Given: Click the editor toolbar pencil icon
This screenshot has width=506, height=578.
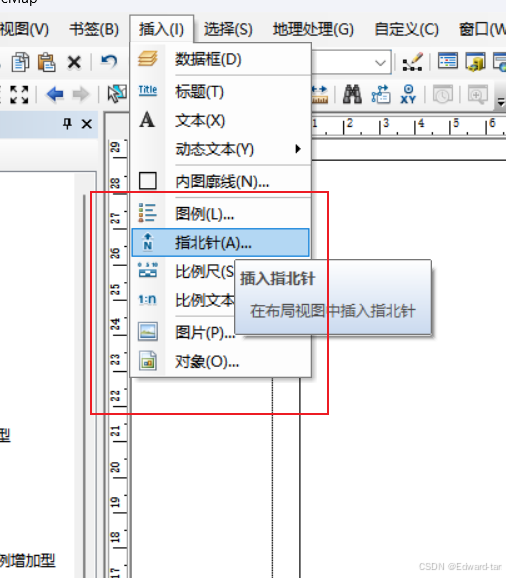Looking at the screenshot, I should point(412,62).
